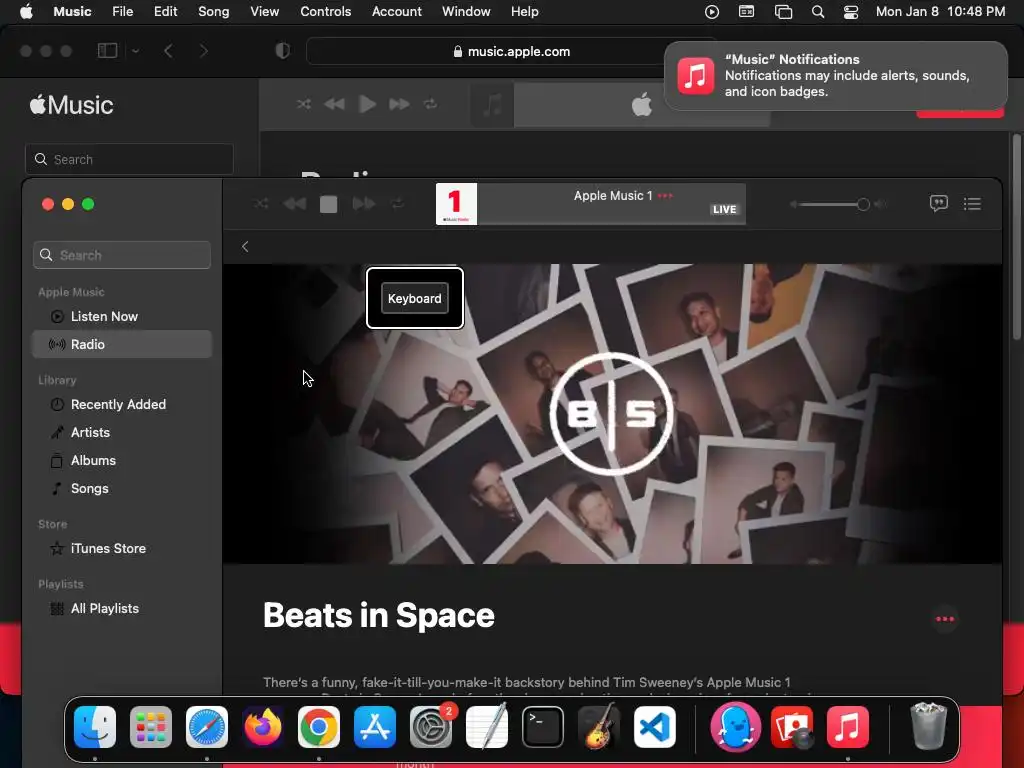Open Spotlight search in menu bar

(818, 12)
